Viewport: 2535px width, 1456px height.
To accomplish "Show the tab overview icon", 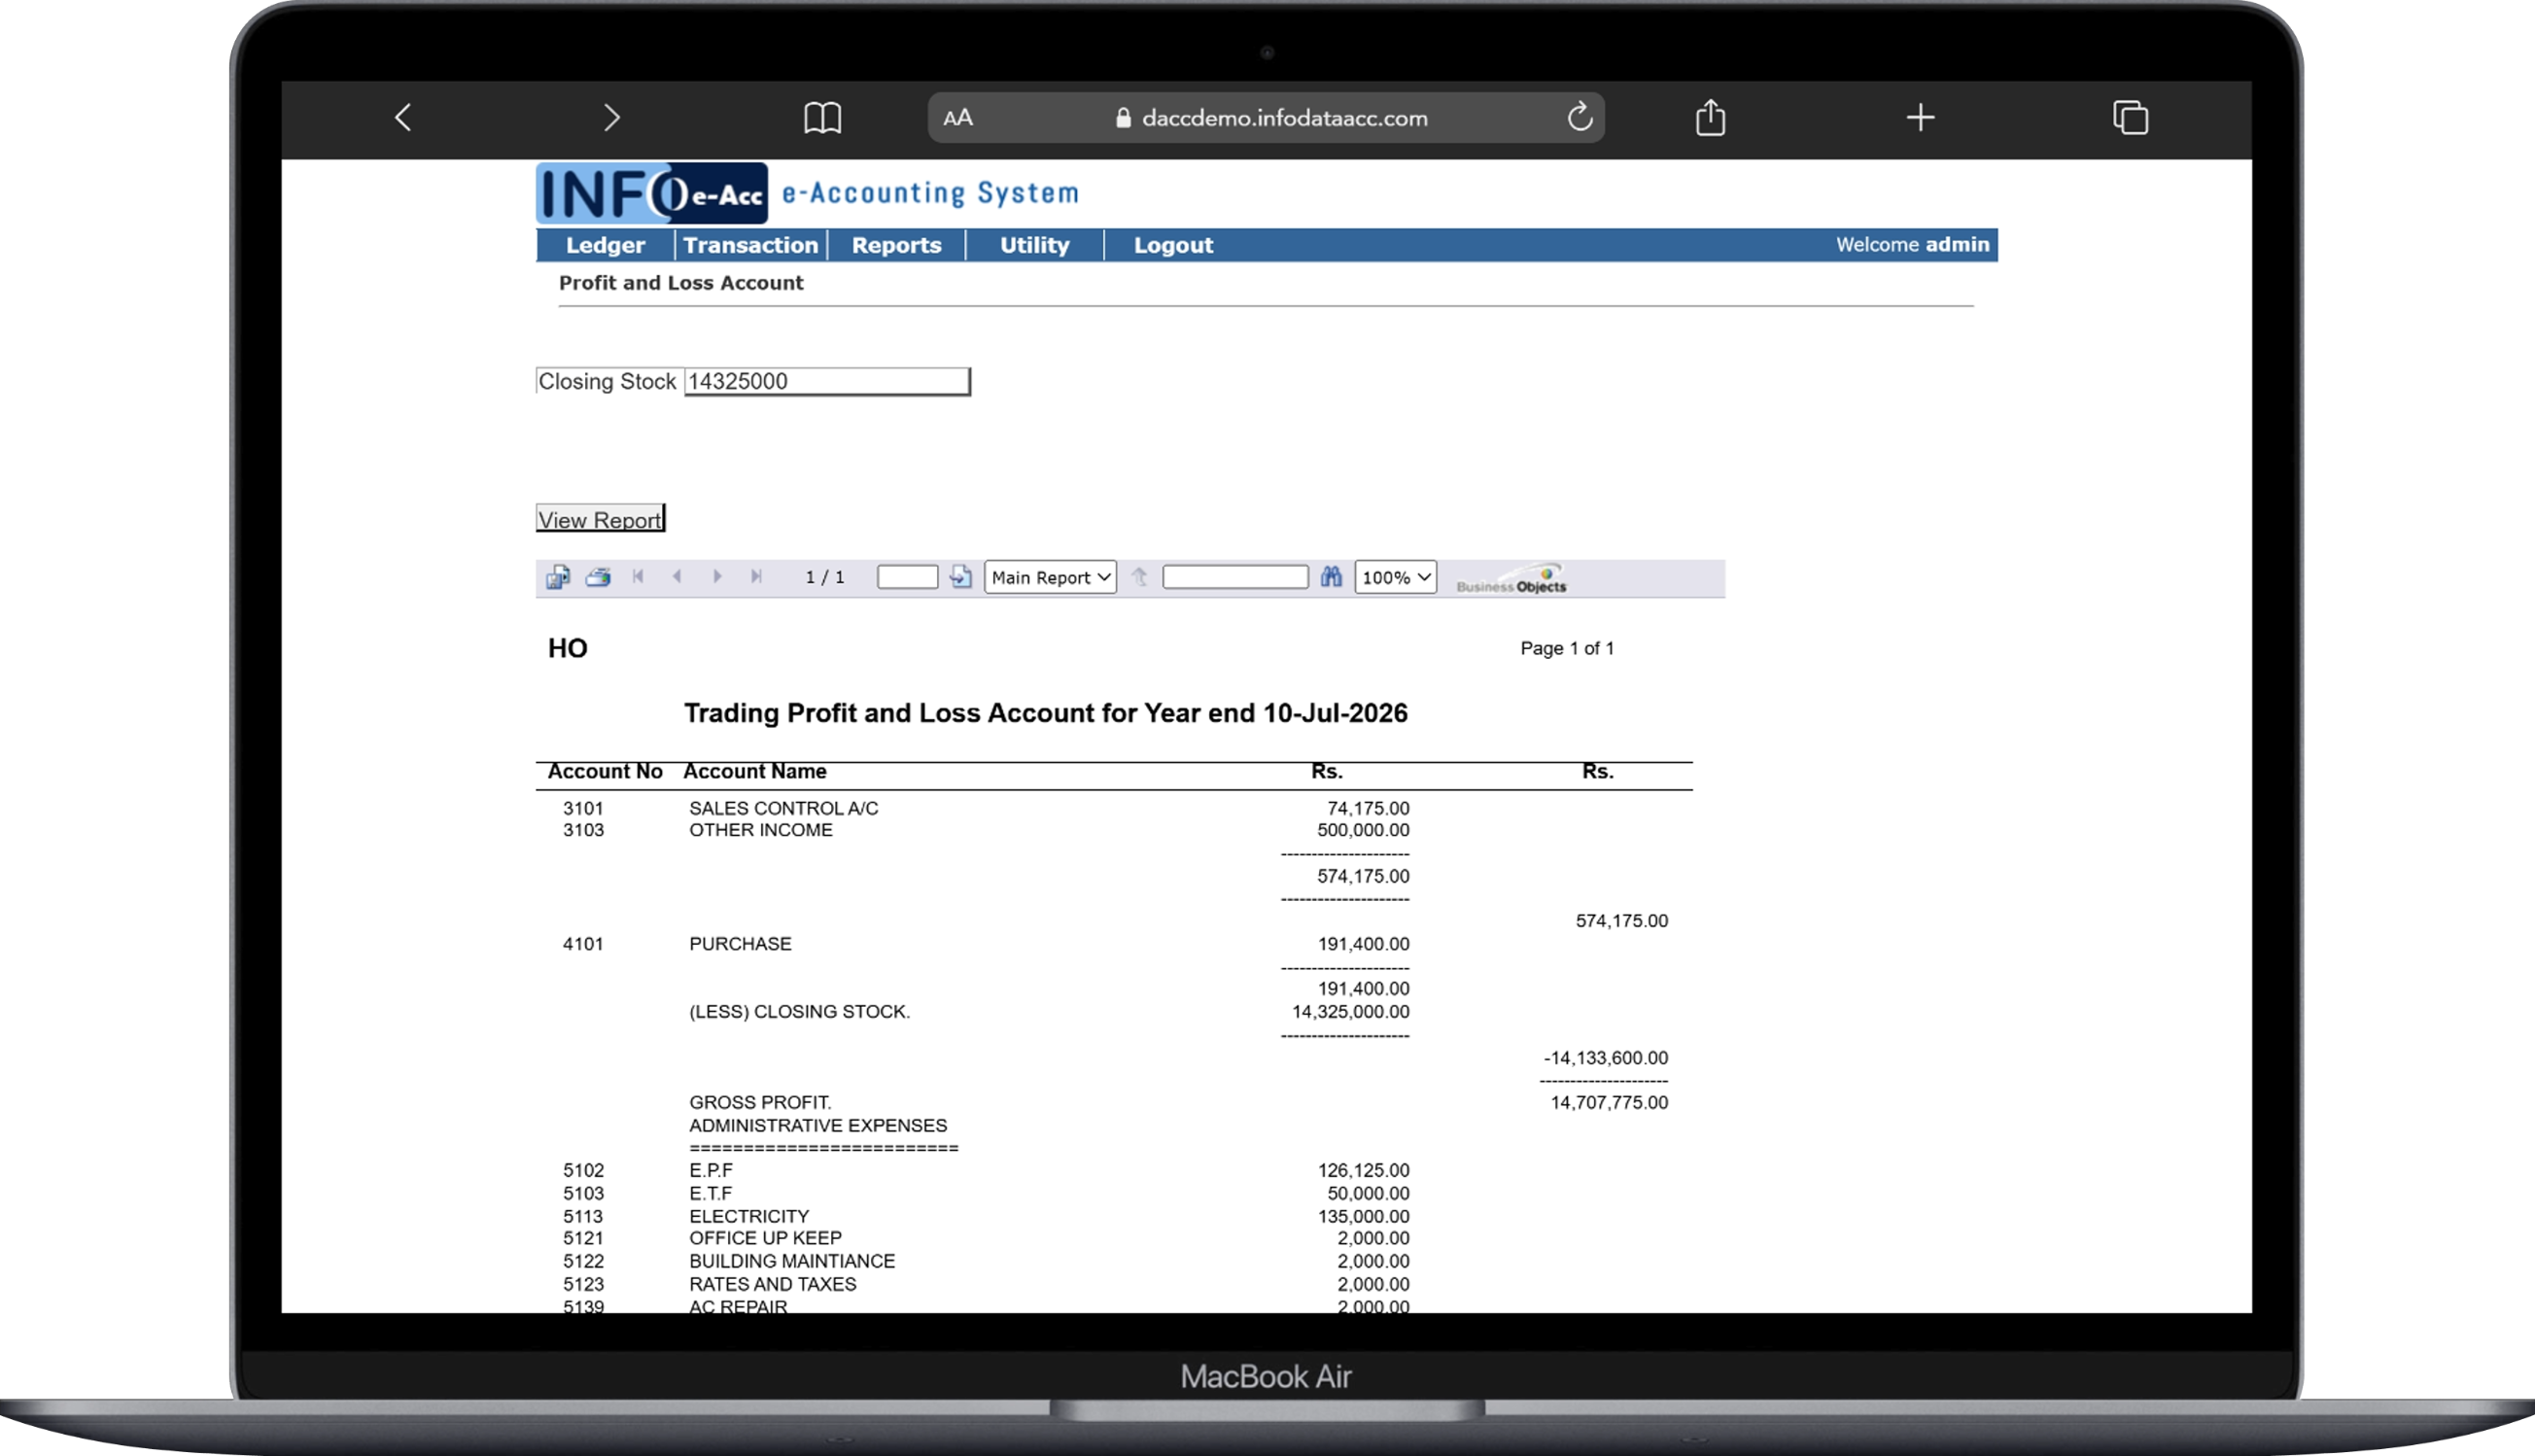I will coord(2130,117).
